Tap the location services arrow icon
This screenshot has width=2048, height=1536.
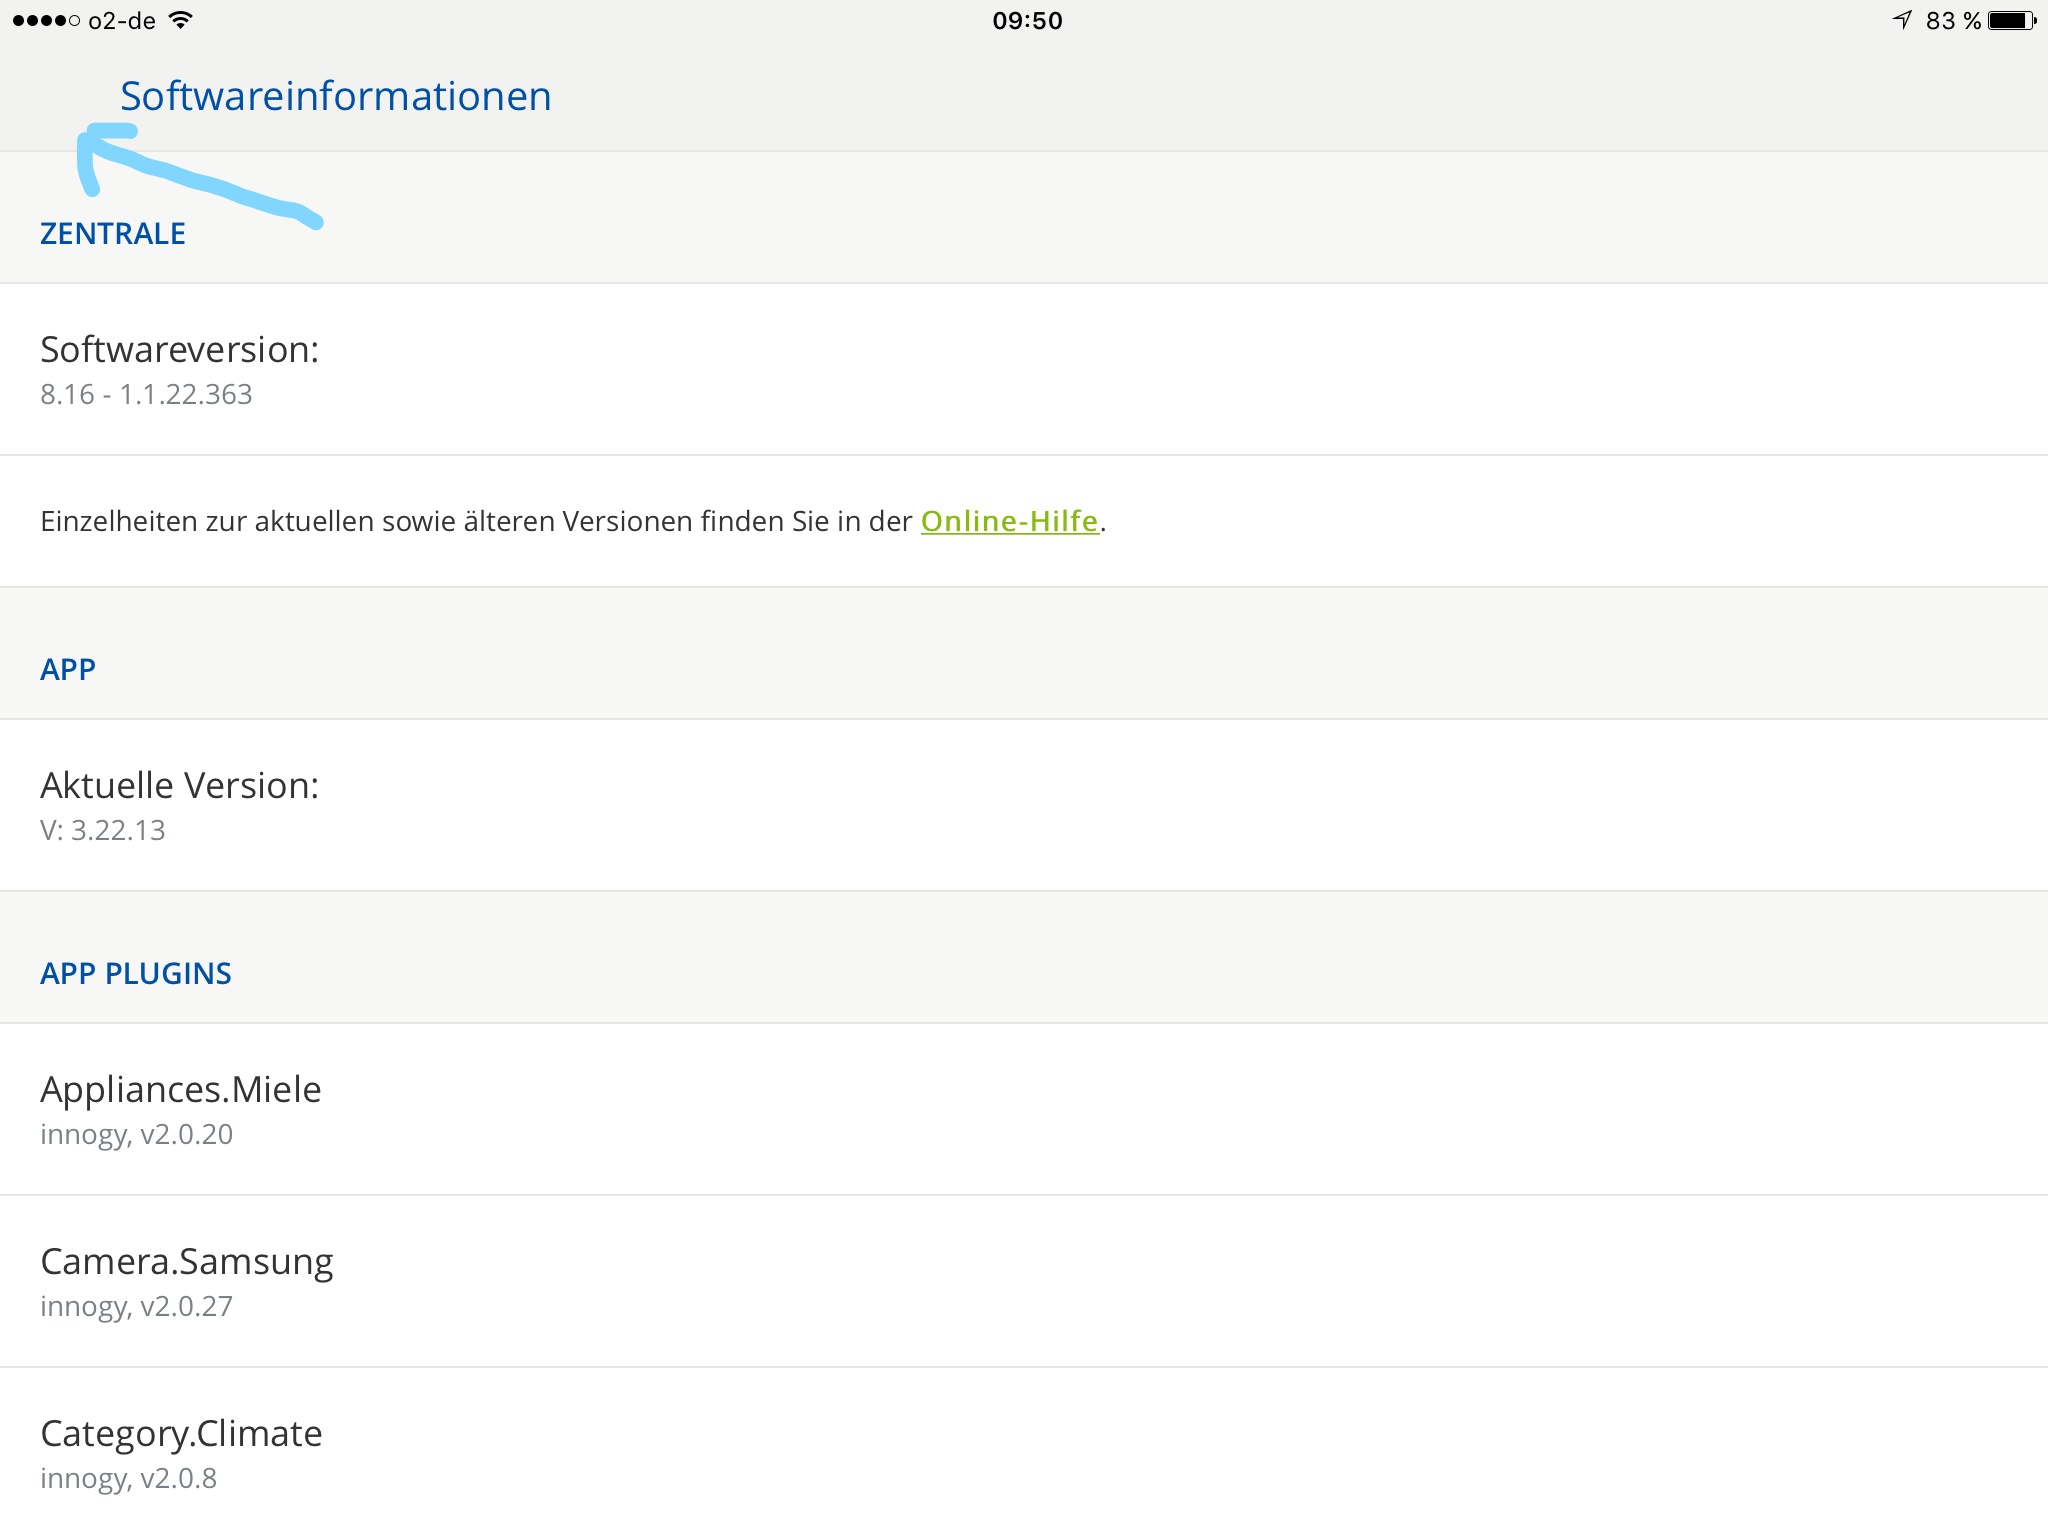point(1902,20)
